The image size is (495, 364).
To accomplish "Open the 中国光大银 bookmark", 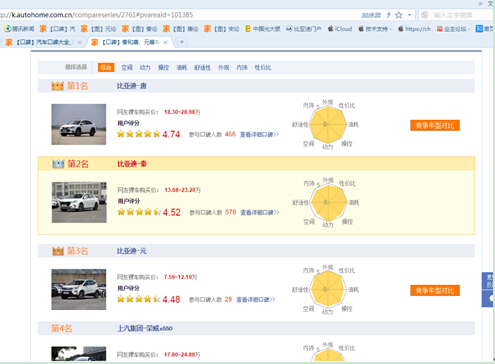I will pos(263,29).
